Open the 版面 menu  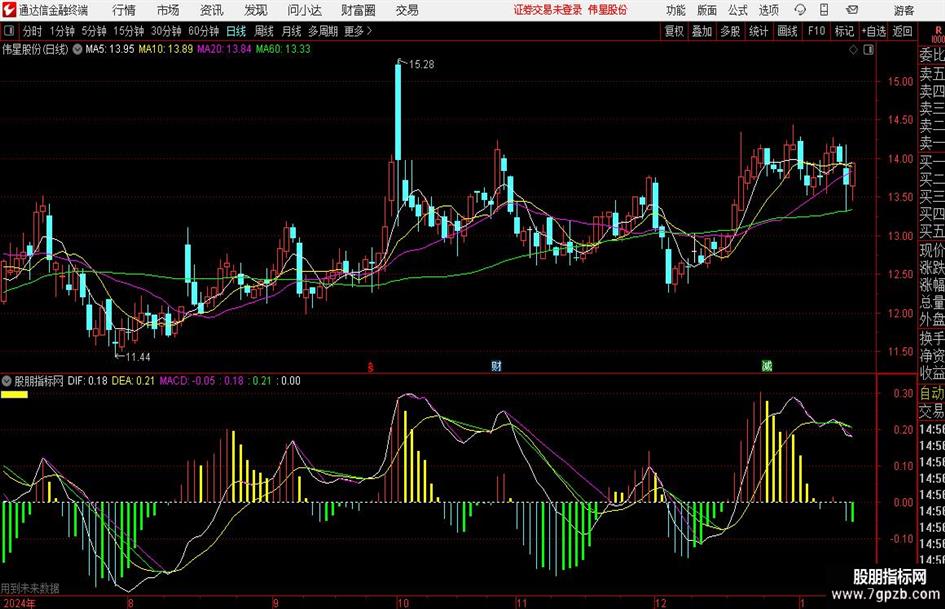click(x=707, y=10)
